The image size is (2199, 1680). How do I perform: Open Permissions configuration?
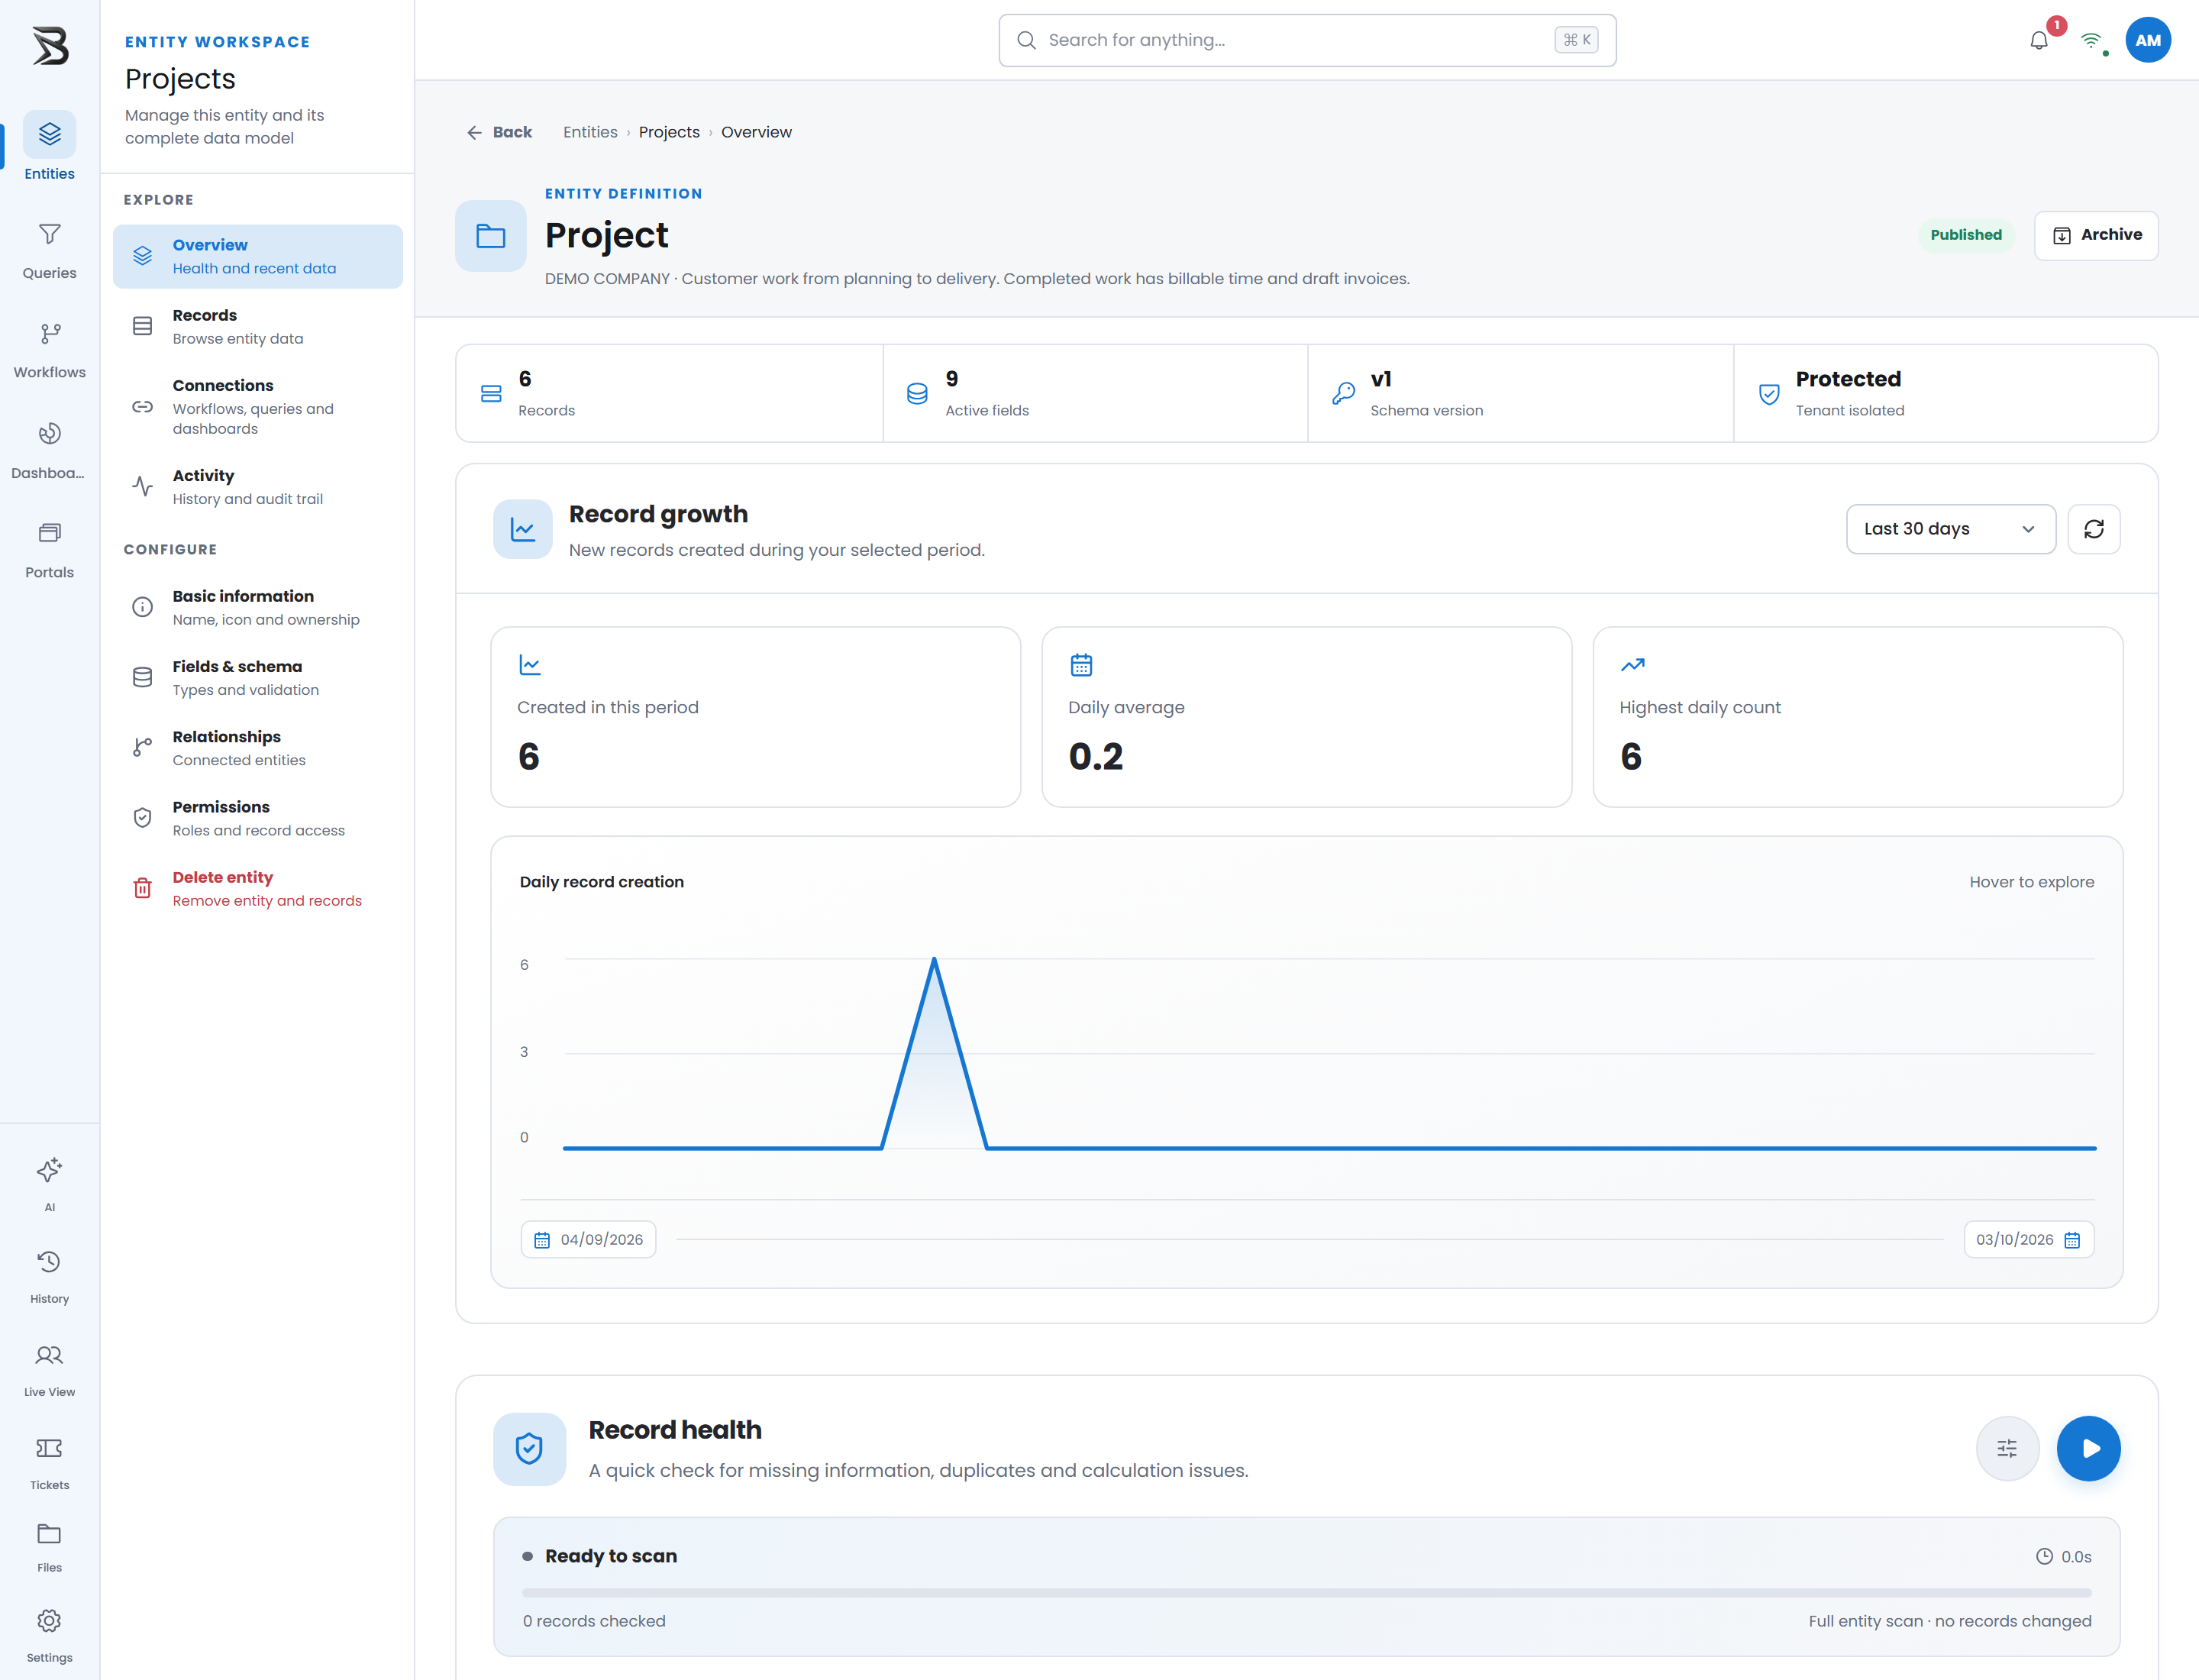click(257, 817)
